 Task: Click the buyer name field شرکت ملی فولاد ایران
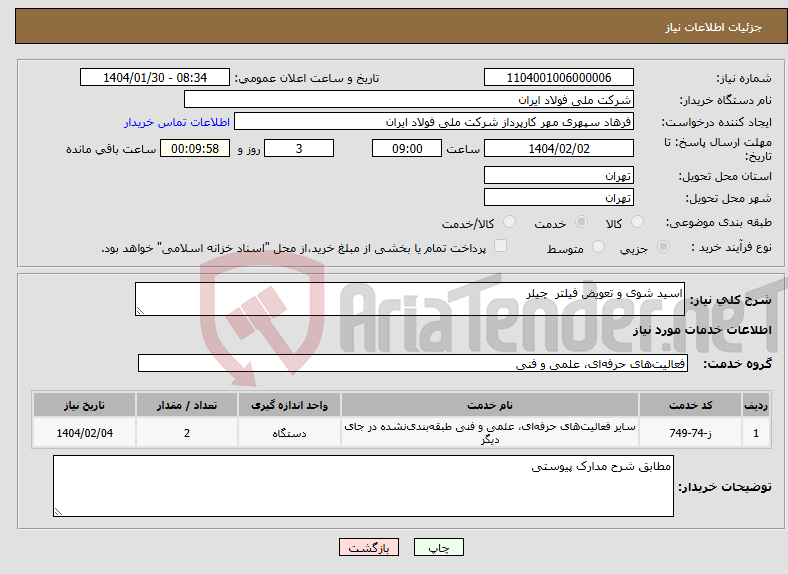[x=409, y=100]
